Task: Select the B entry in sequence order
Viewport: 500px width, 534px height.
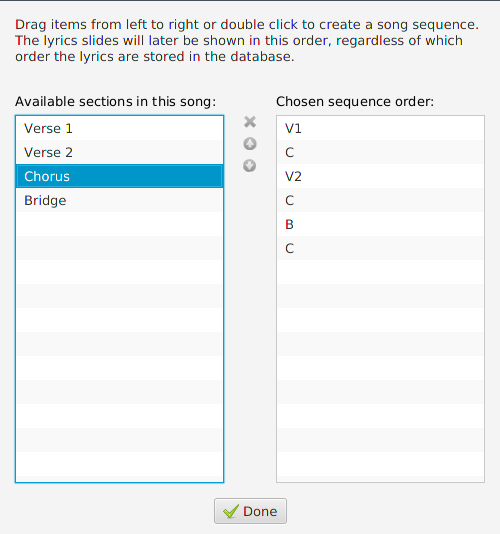Action: point(380,224)
